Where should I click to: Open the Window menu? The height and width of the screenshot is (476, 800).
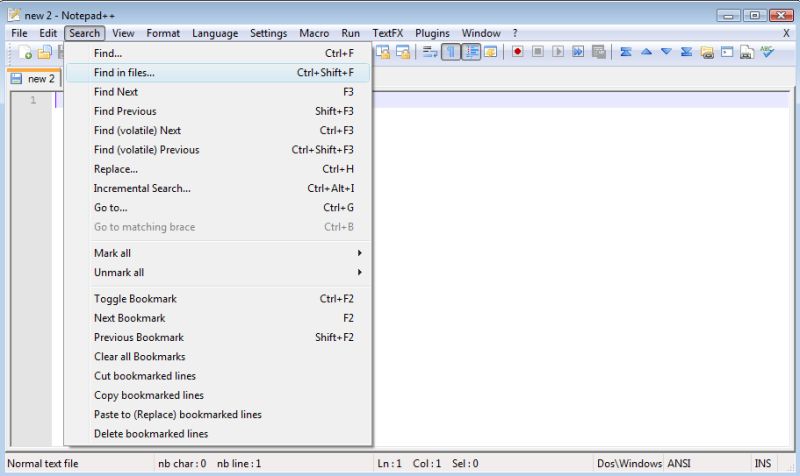tap(481, 33)
